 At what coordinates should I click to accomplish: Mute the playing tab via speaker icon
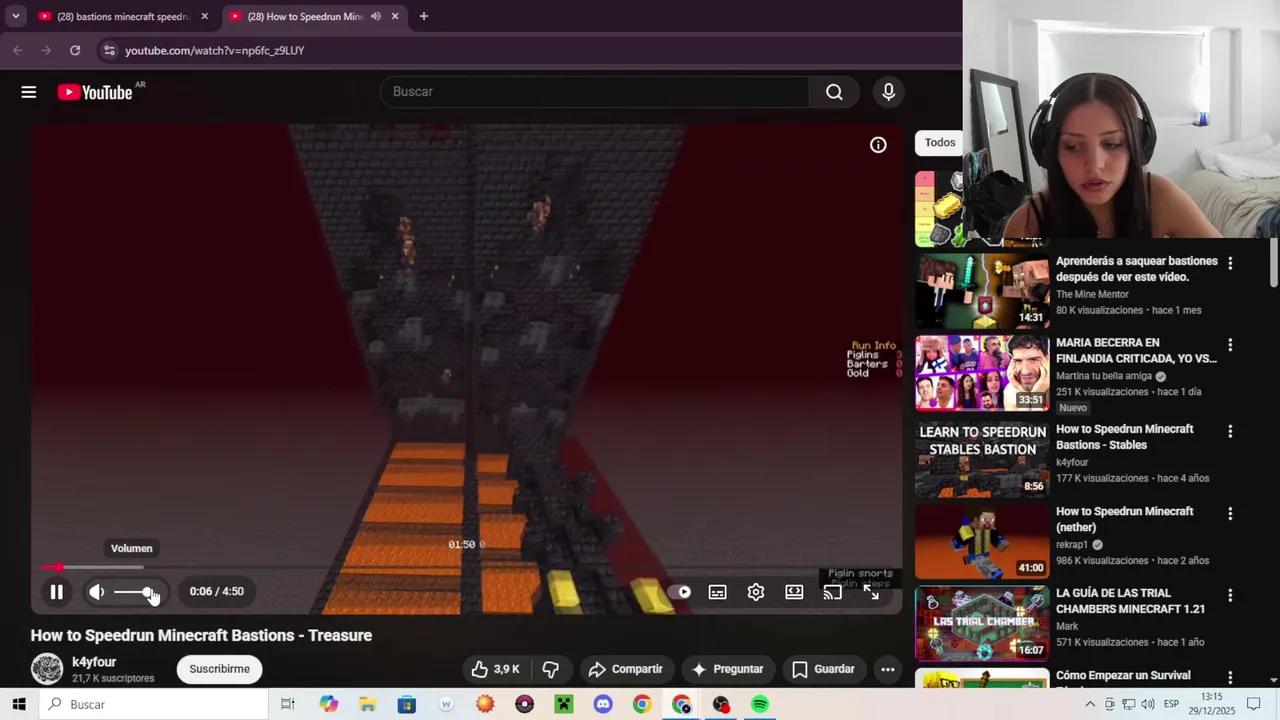376,17
